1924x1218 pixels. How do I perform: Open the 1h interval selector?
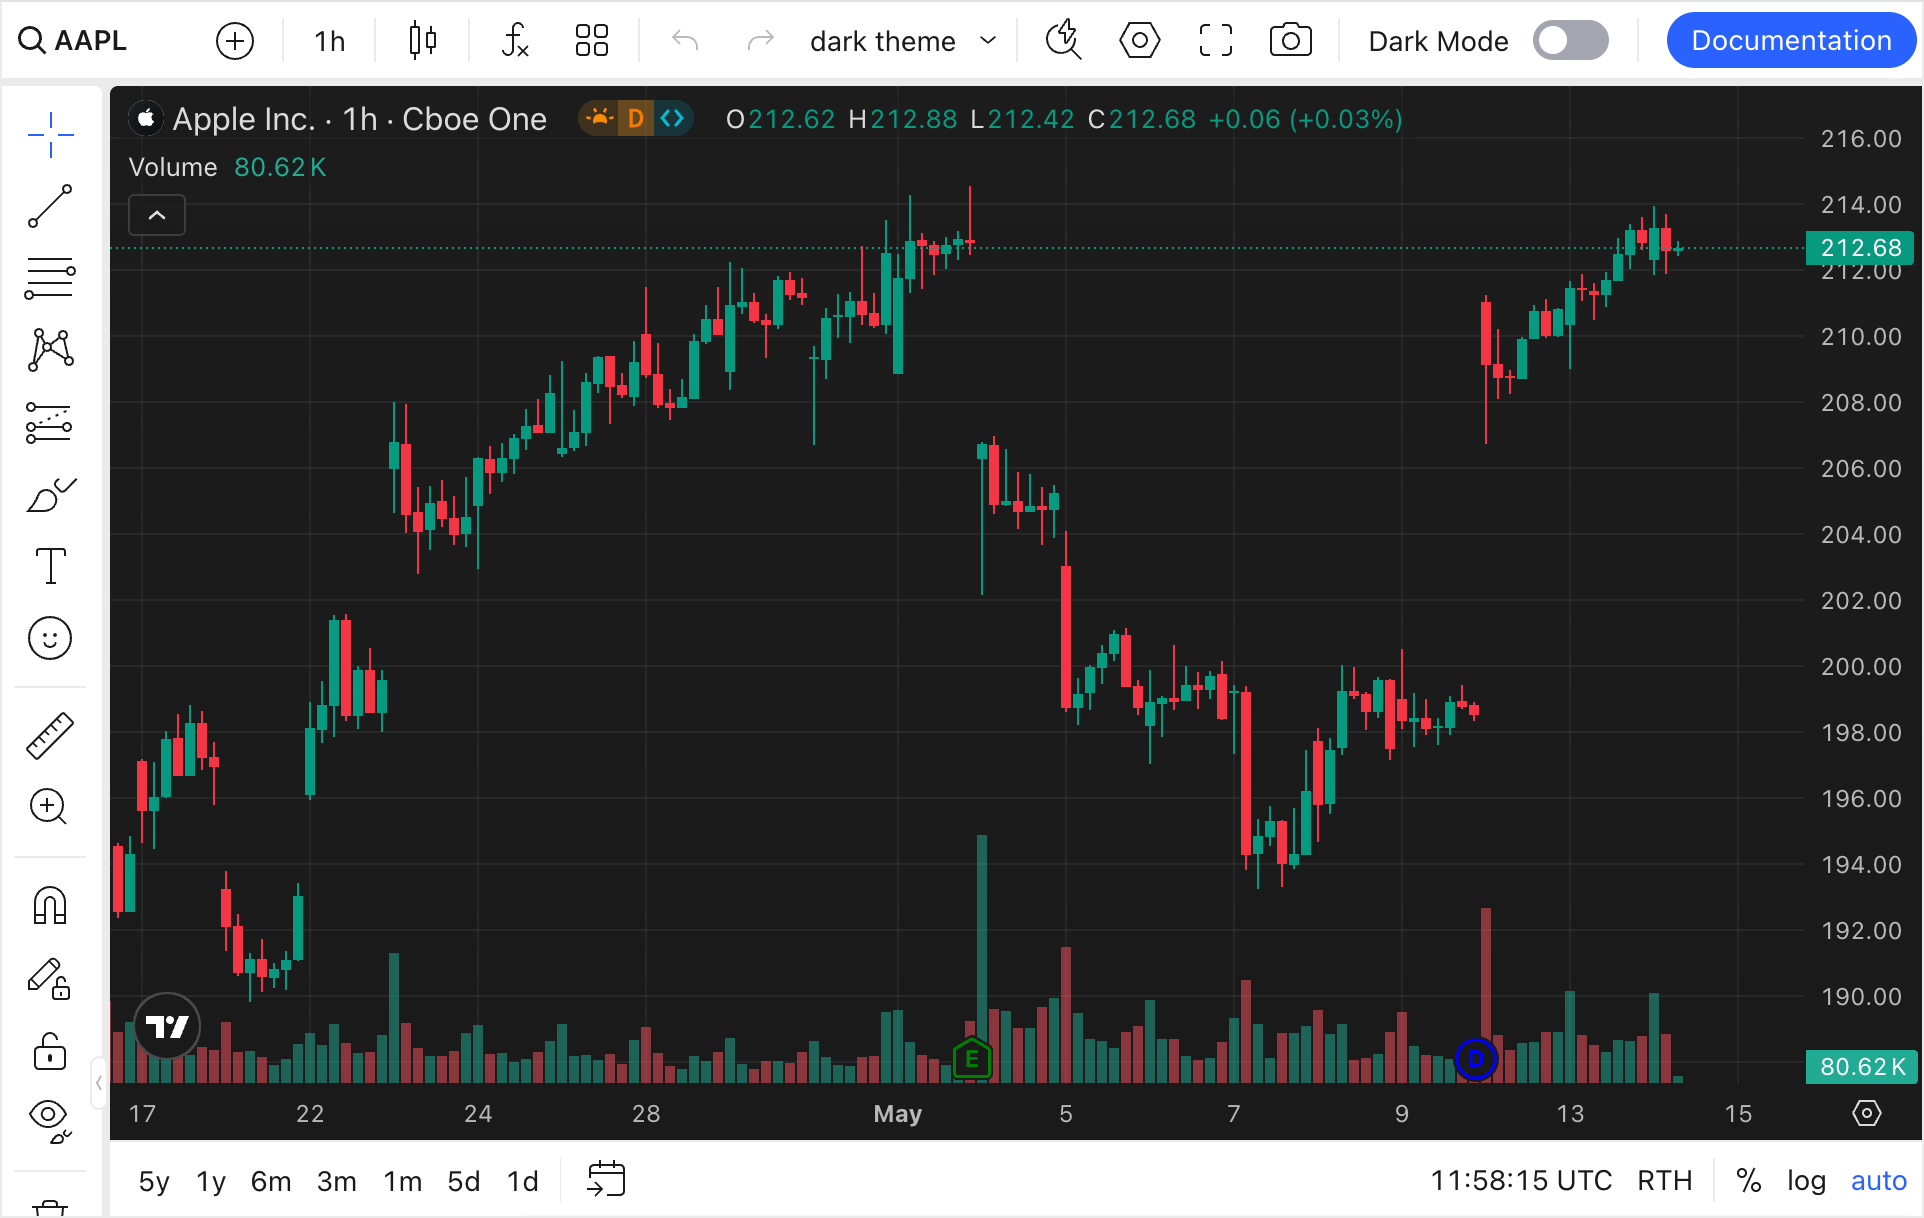[329, 41]
